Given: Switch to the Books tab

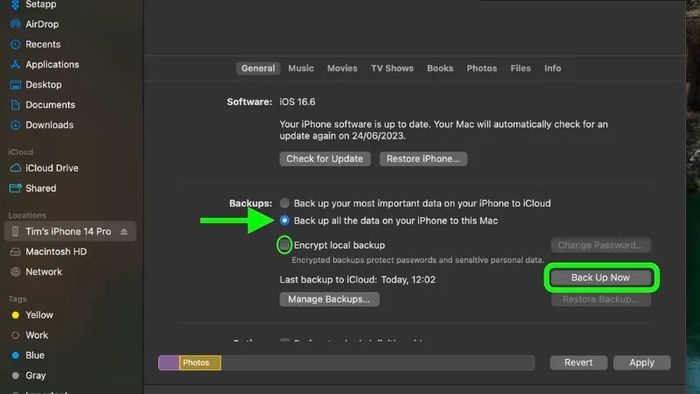Looking at the screenshot, I should tap(440, 68).
